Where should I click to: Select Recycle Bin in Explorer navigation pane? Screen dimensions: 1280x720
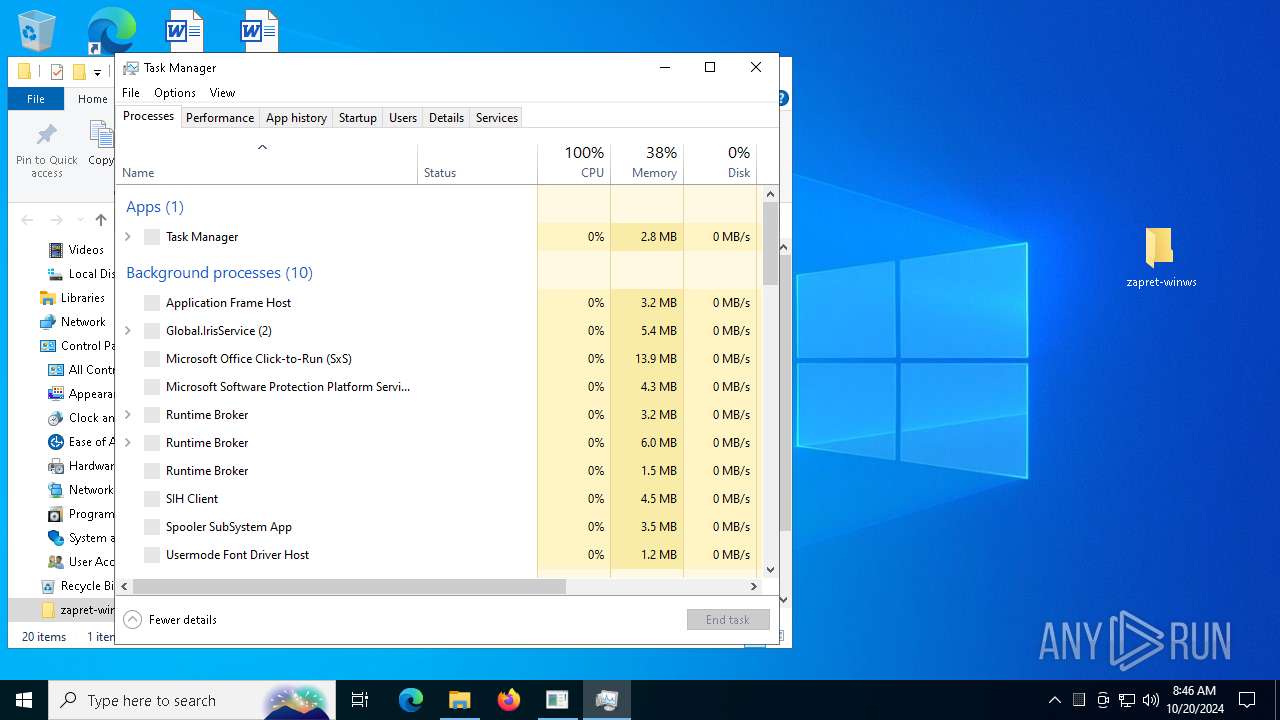tap(78, 586)
